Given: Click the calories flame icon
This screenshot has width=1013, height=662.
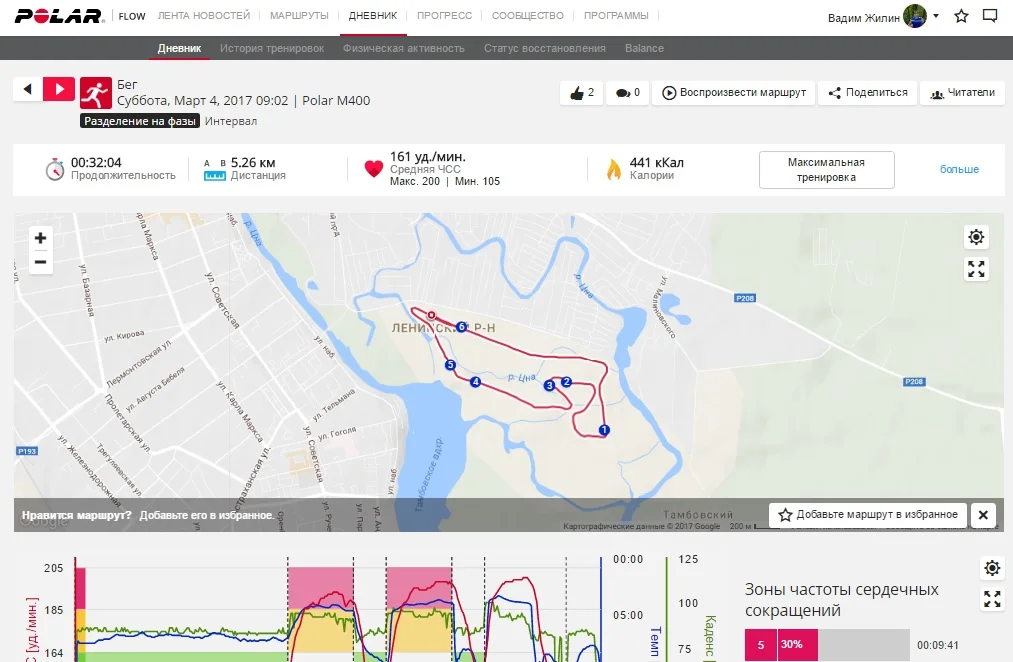Looking at the screenshot, I should pos(614,169).
